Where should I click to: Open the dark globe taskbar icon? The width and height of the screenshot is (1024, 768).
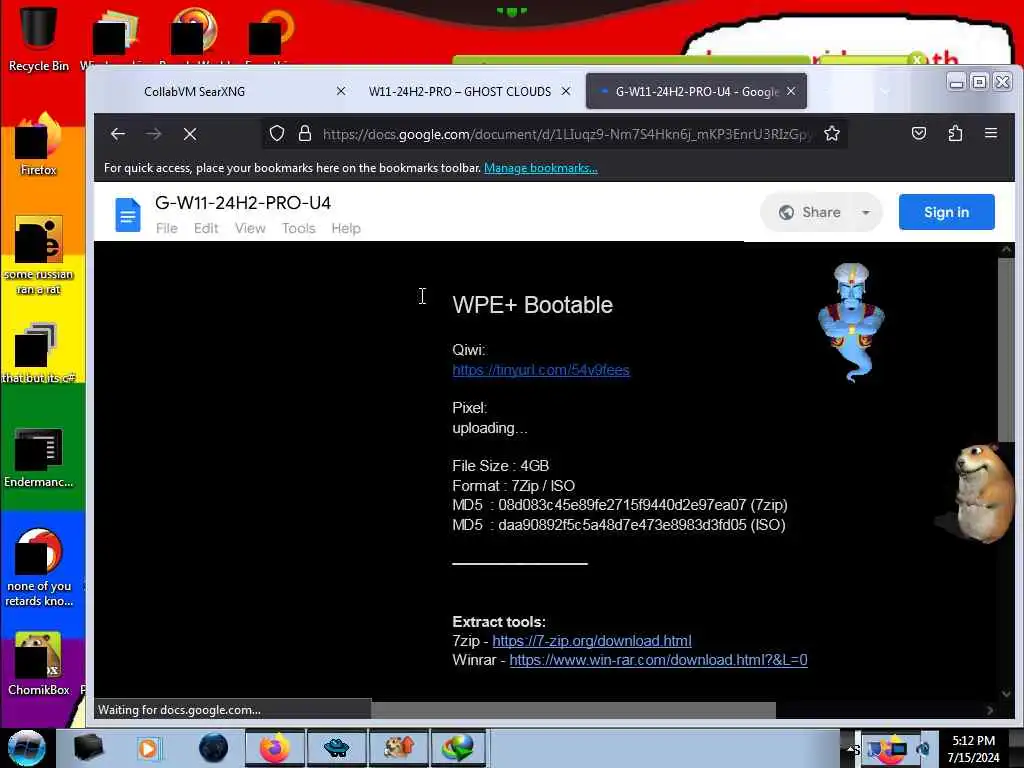[x=213, y=748]
